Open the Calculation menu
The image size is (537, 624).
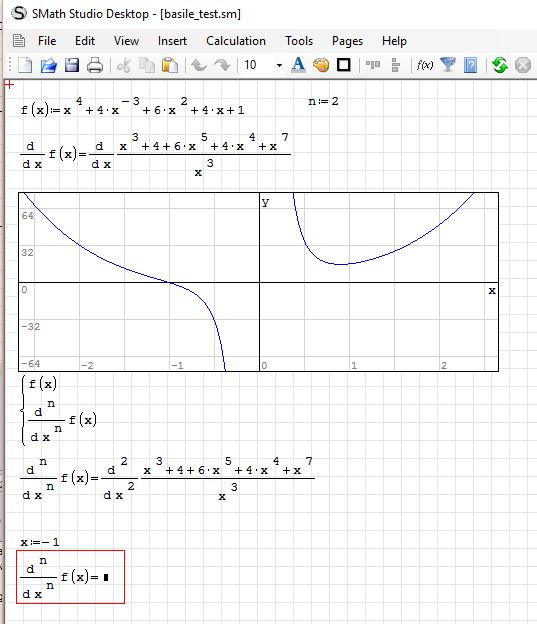tap(236, 41)
